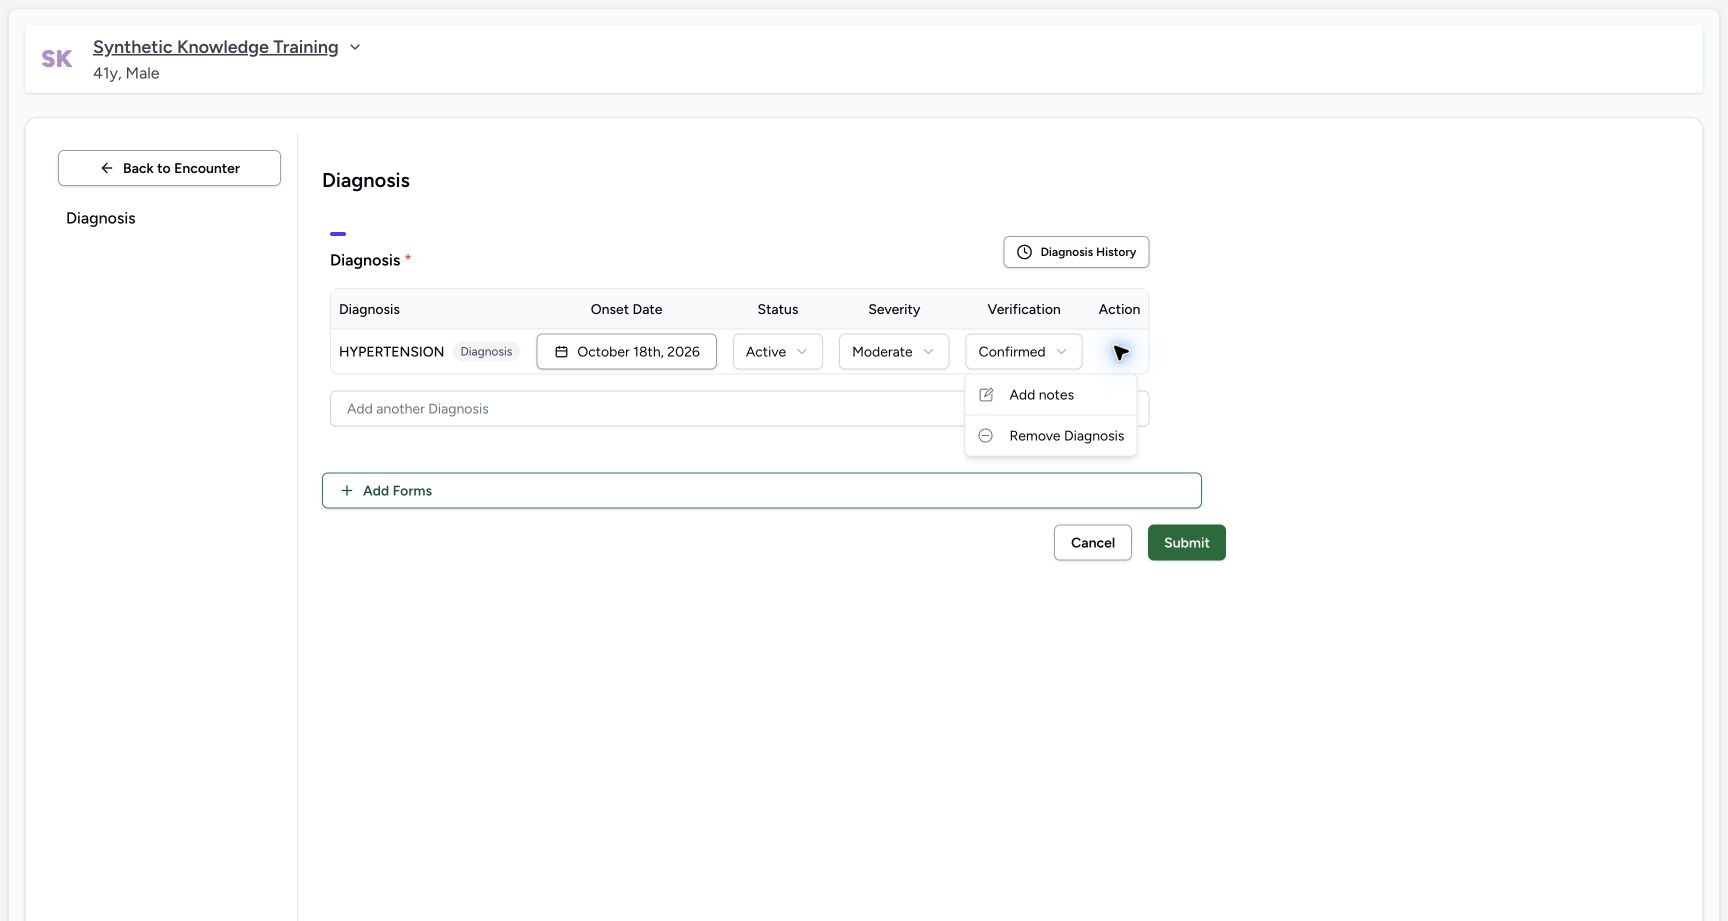Choose Remove Diagnosis from the action menu

[x=1051, y=436]
